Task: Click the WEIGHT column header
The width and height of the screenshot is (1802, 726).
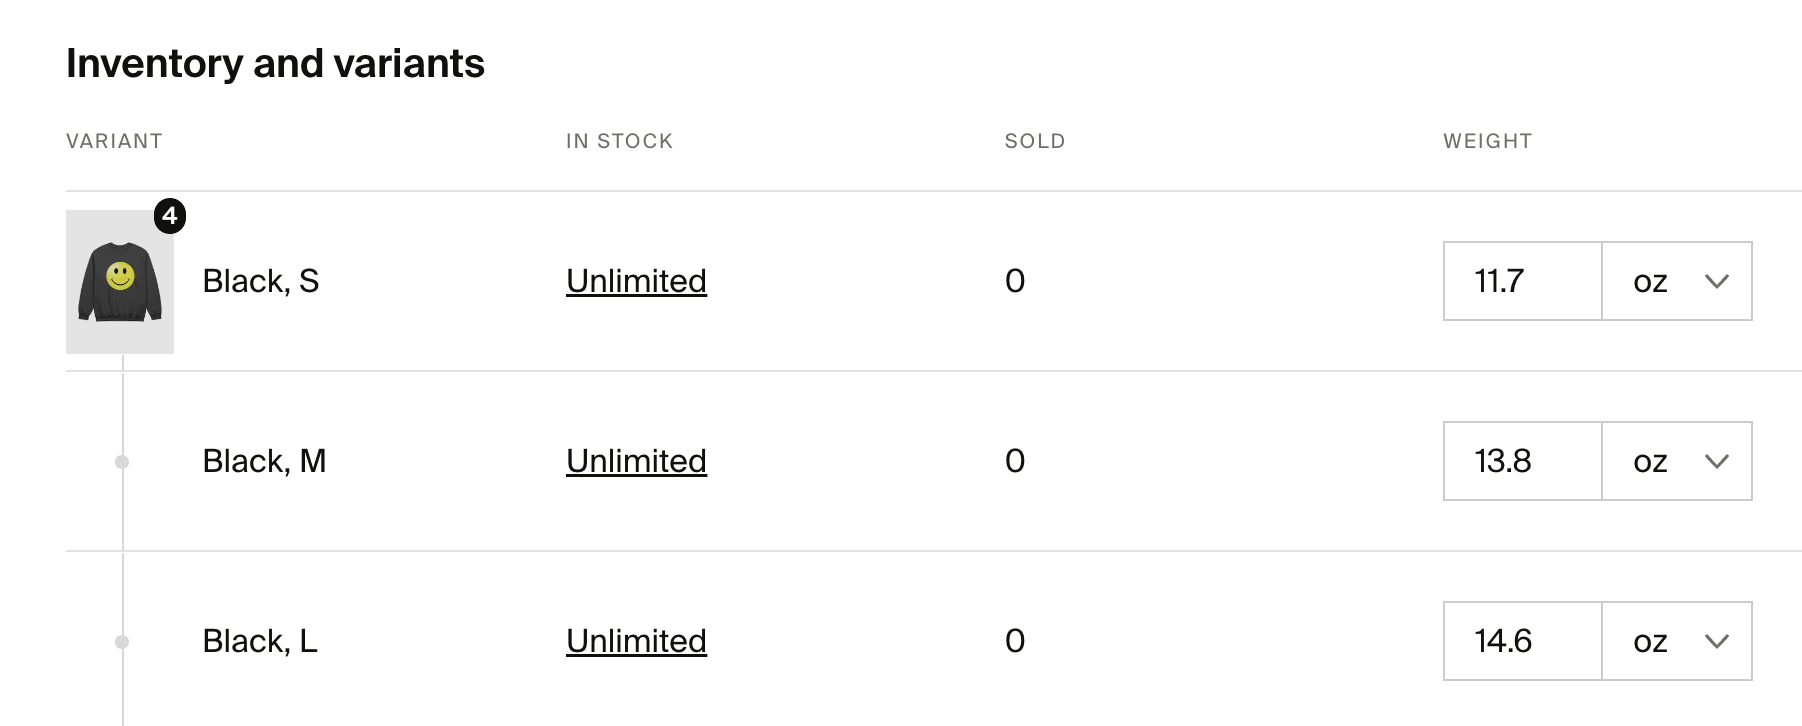Action: click(x=1488, y=141)
